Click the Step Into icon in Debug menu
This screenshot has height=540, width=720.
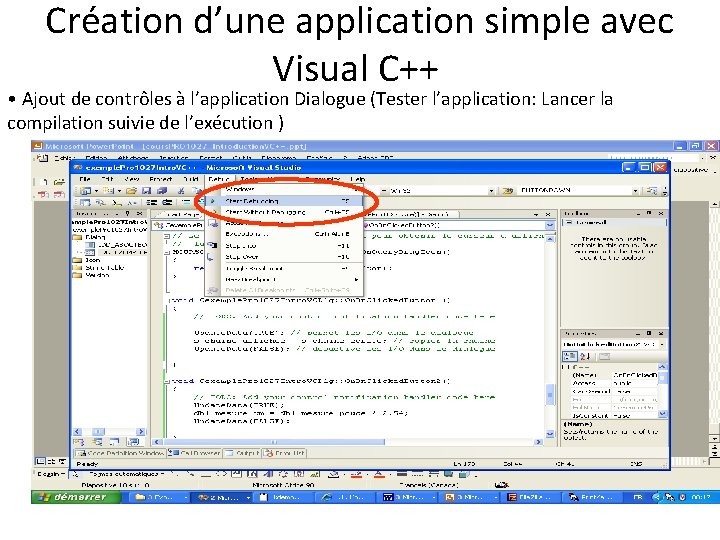pos(212,246)
